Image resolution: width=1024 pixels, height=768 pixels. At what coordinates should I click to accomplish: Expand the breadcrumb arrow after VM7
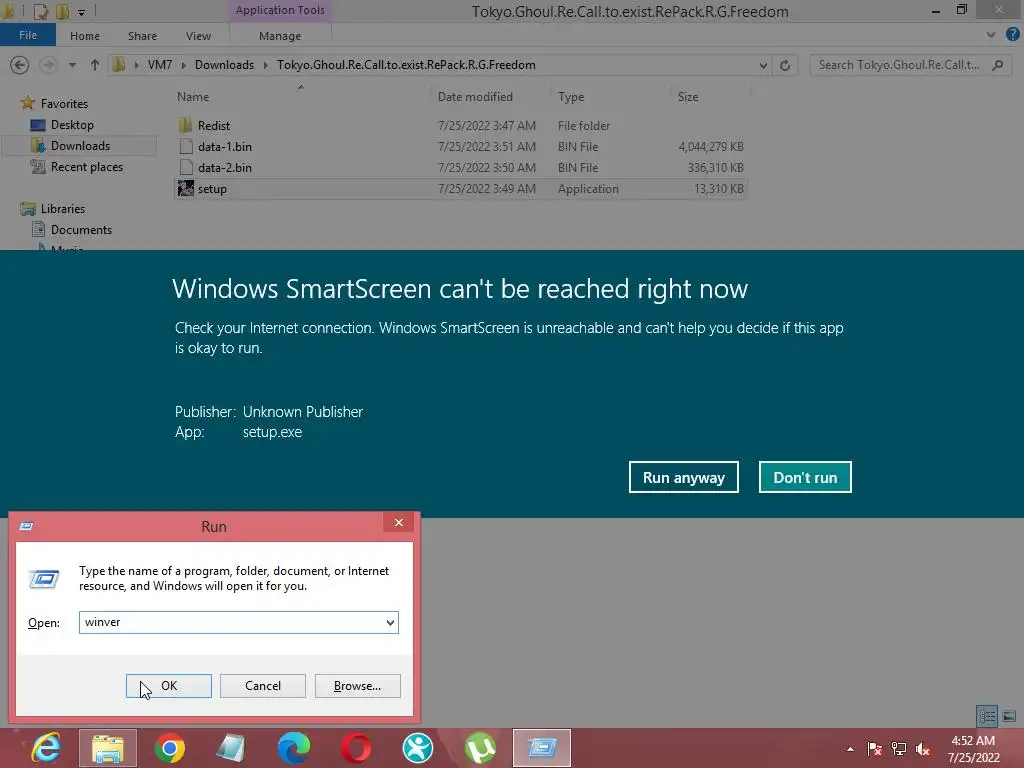click(184, 65)
